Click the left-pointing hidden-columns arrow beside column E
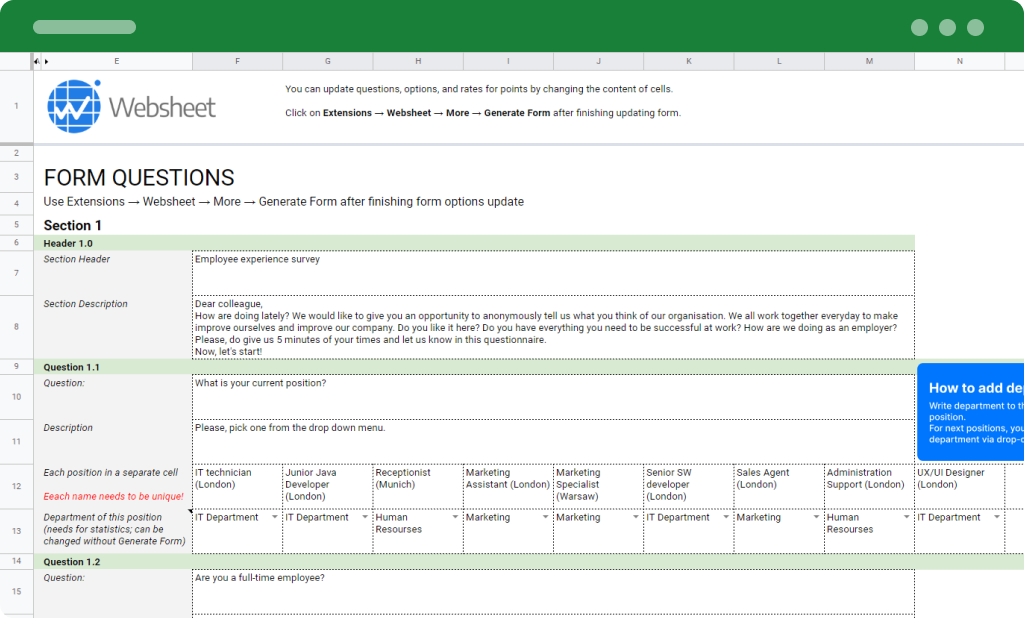Screen dimensions: 1024x618 (x=37, y=61)
